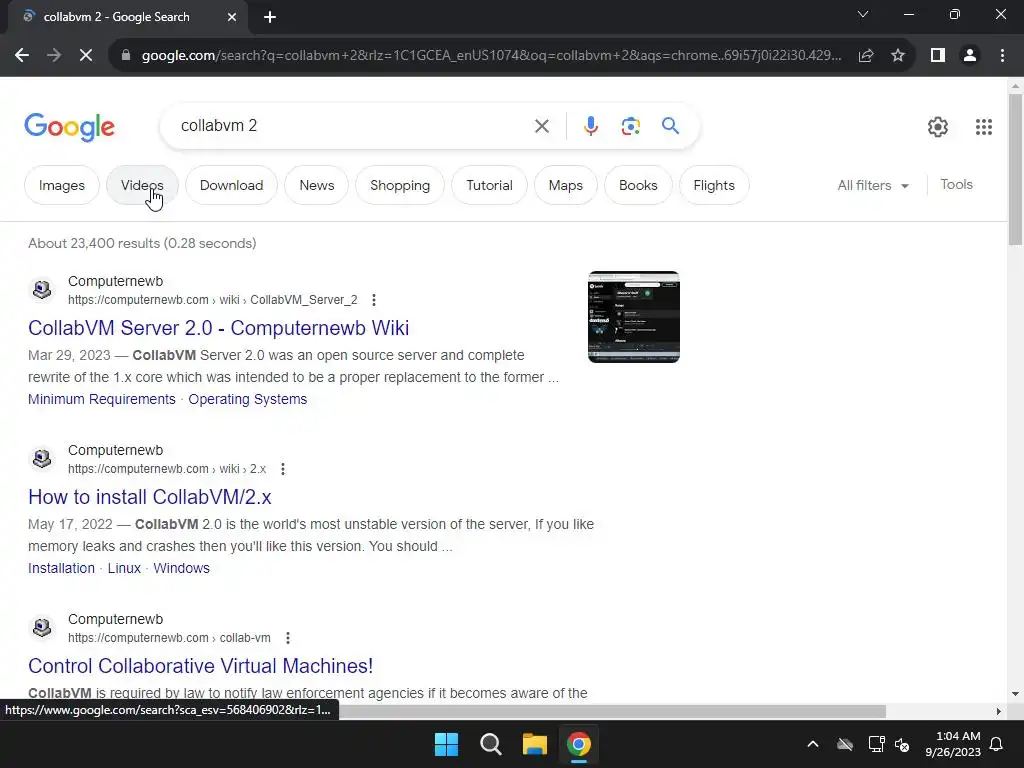Open the Google apps grid

point(984,127)
